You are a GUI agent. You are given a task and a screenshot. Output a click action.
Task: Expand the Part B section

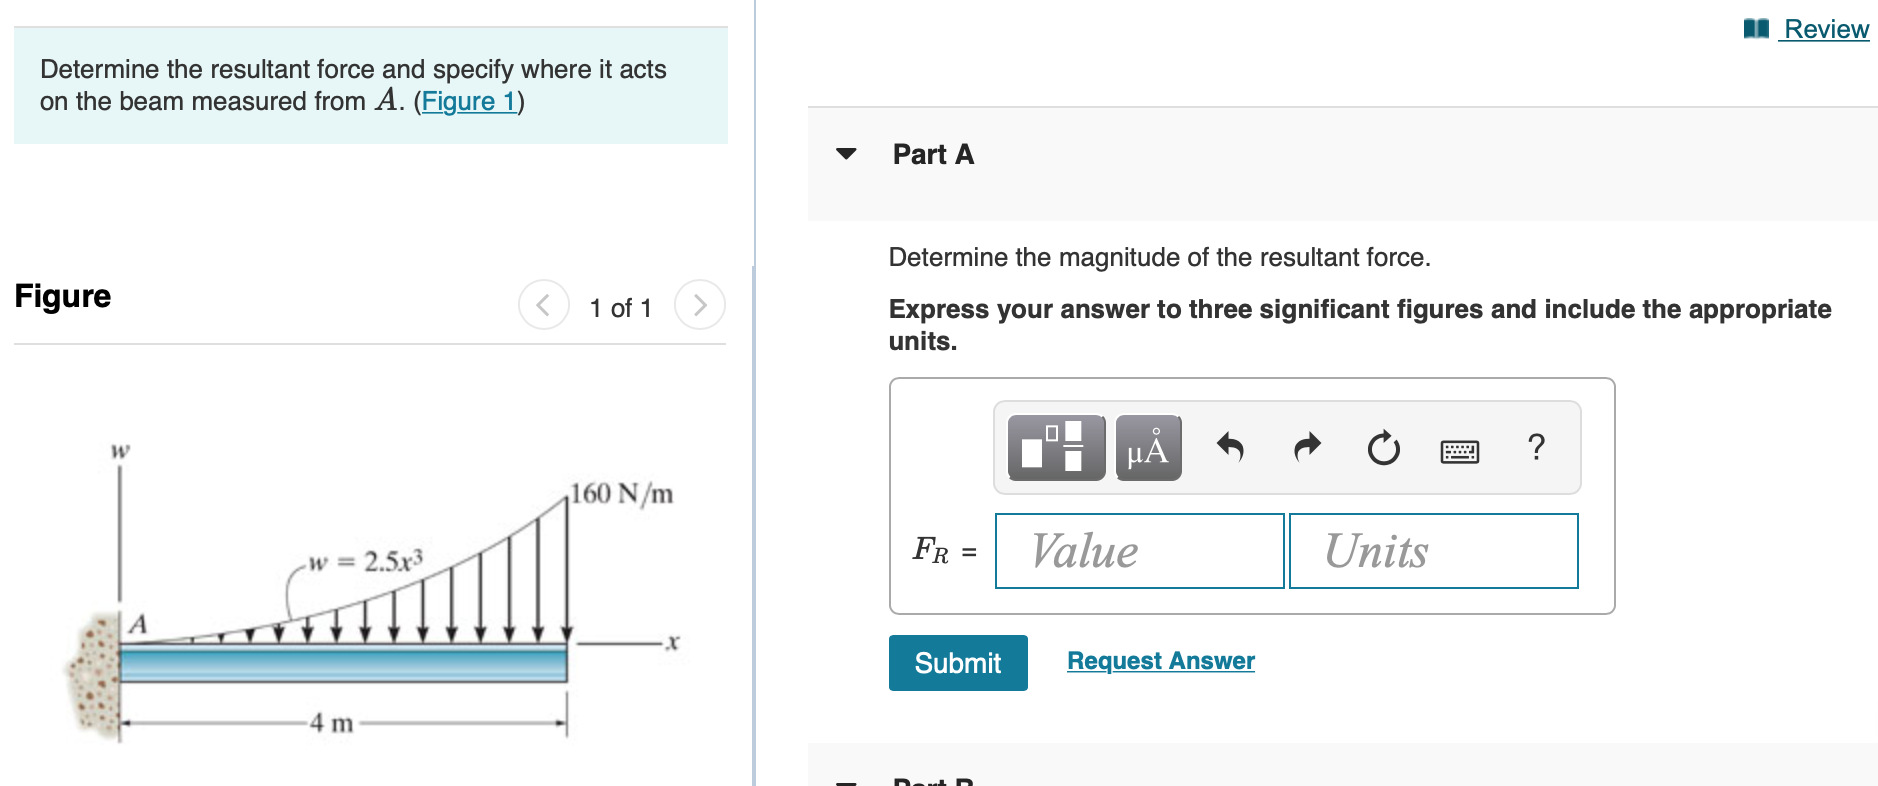click(845, 782)
